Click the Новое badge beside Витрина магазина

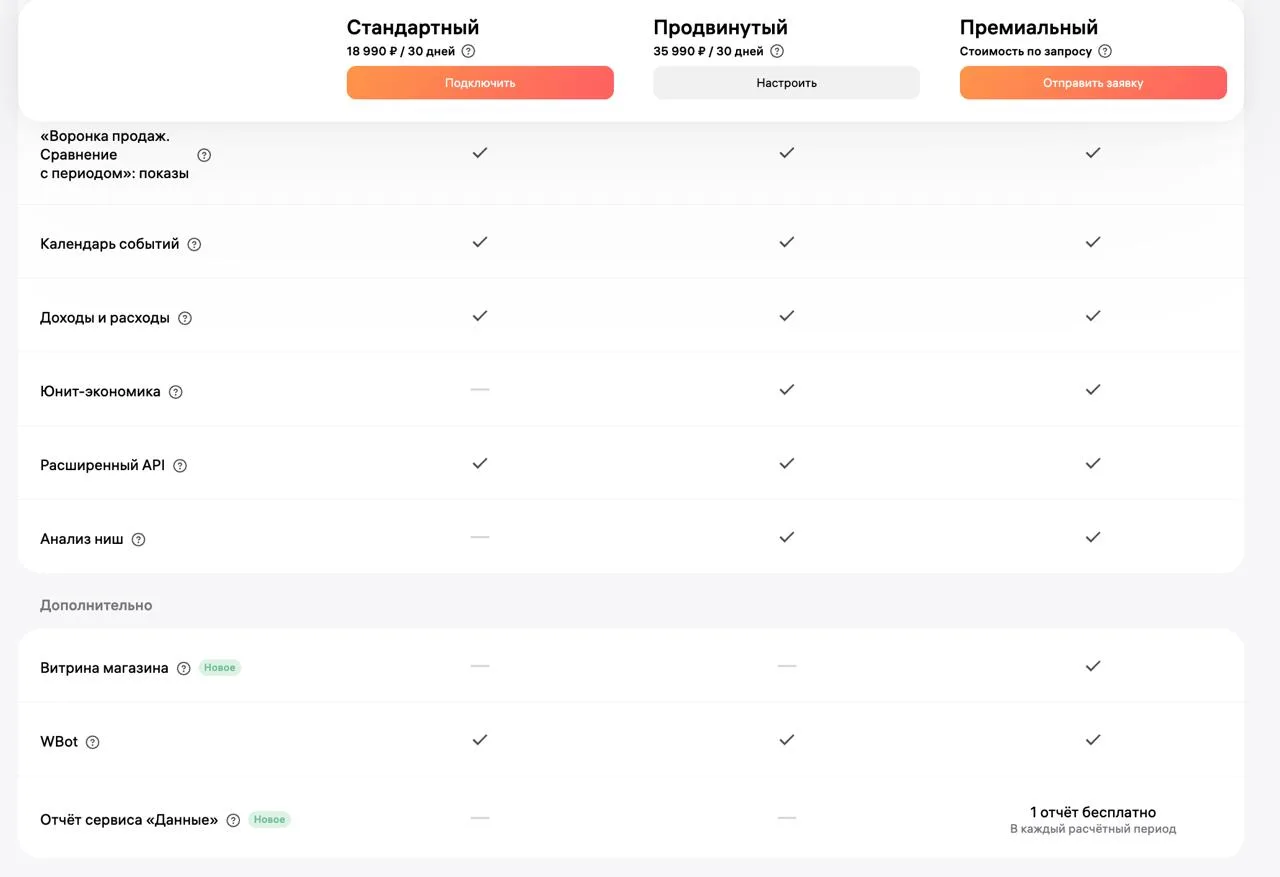pos(220,668)
